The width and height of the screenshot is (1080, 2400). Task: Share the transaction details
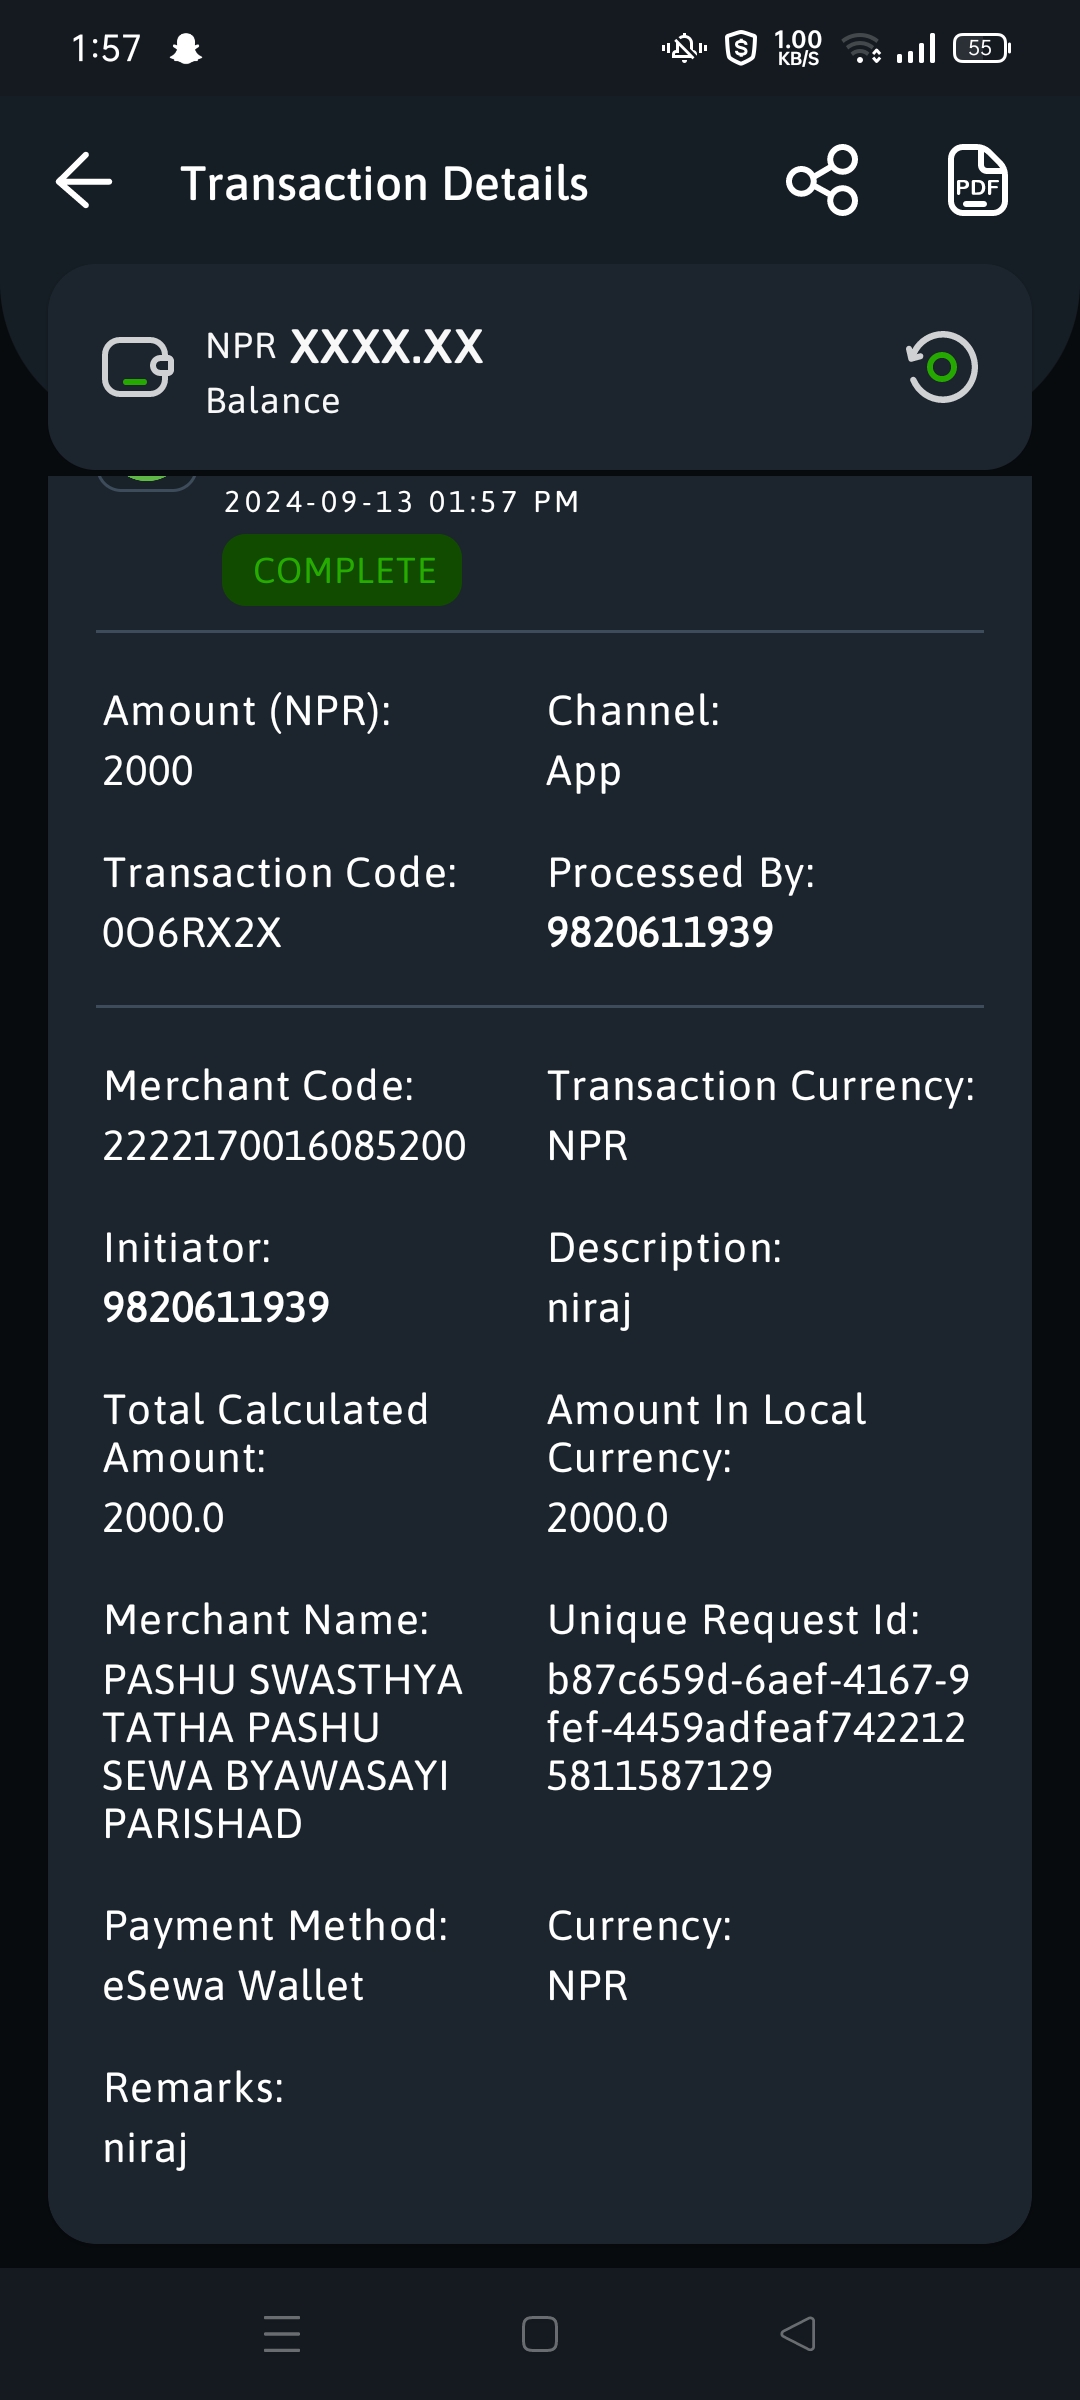click(x=822, y=181)
